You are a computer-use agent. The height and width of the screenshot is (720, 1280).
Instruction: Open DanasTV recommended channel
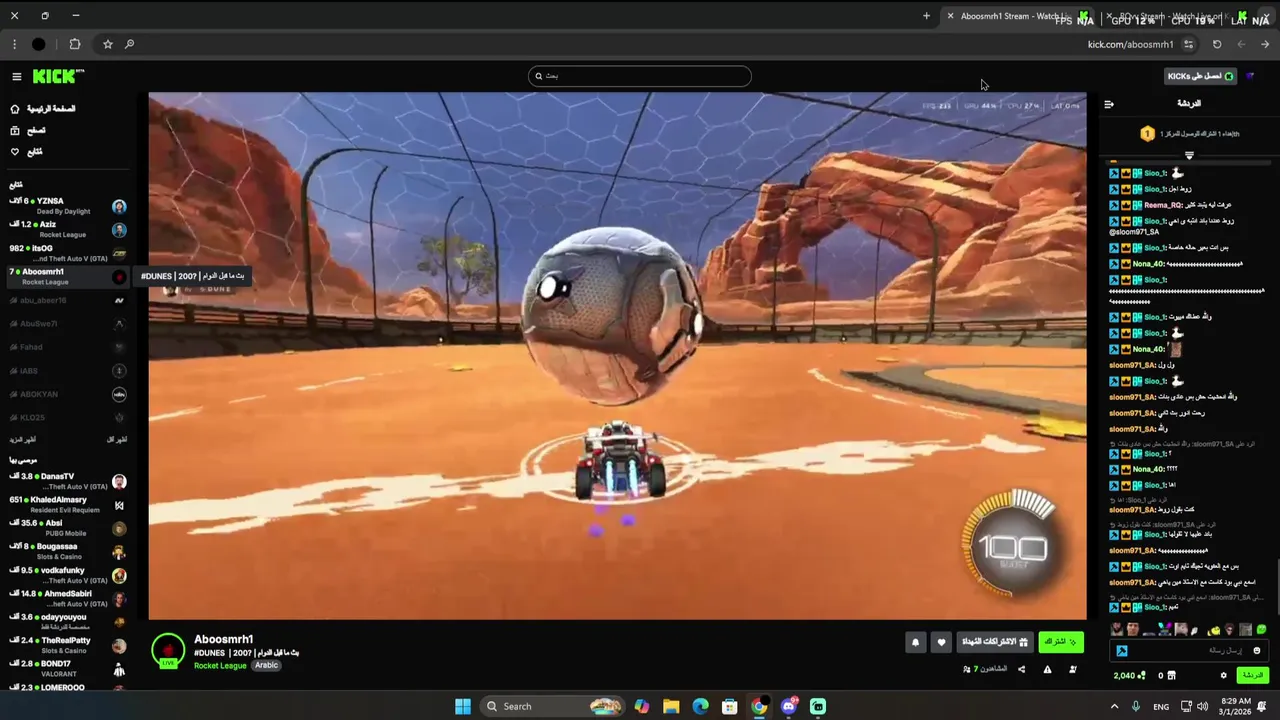66,481
